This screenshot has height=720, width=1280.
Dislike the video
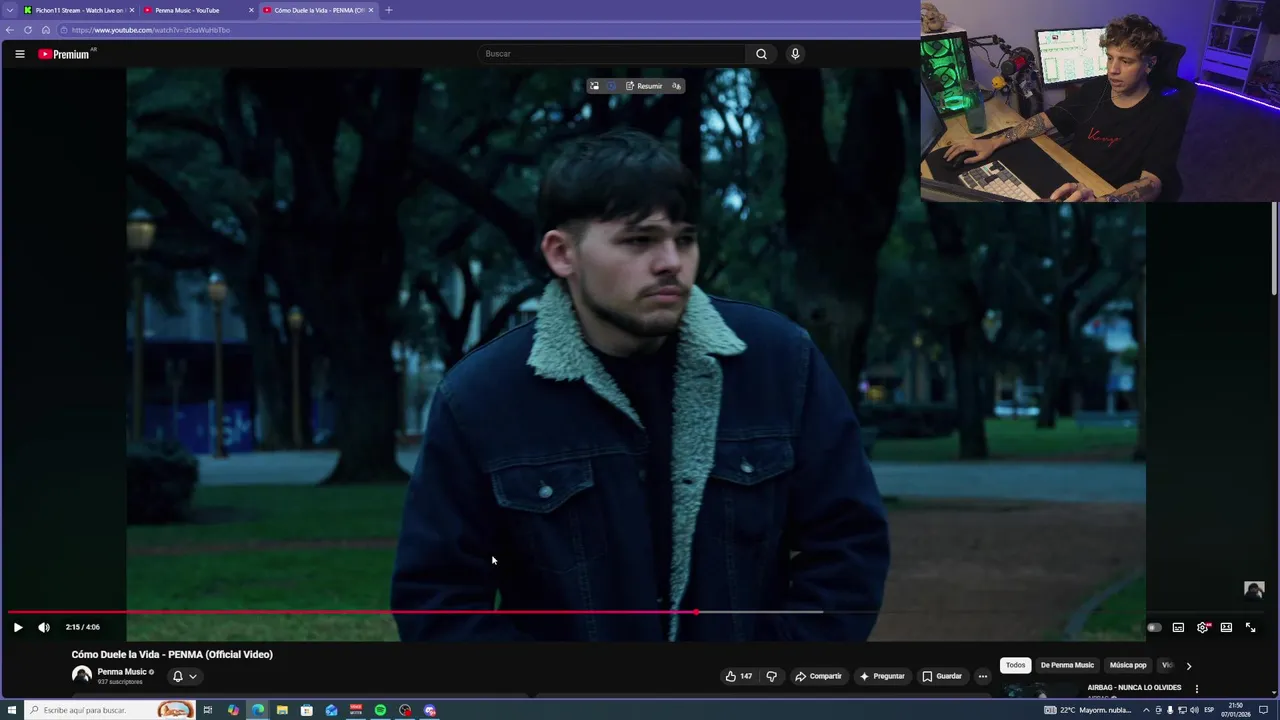coord(771,676)
